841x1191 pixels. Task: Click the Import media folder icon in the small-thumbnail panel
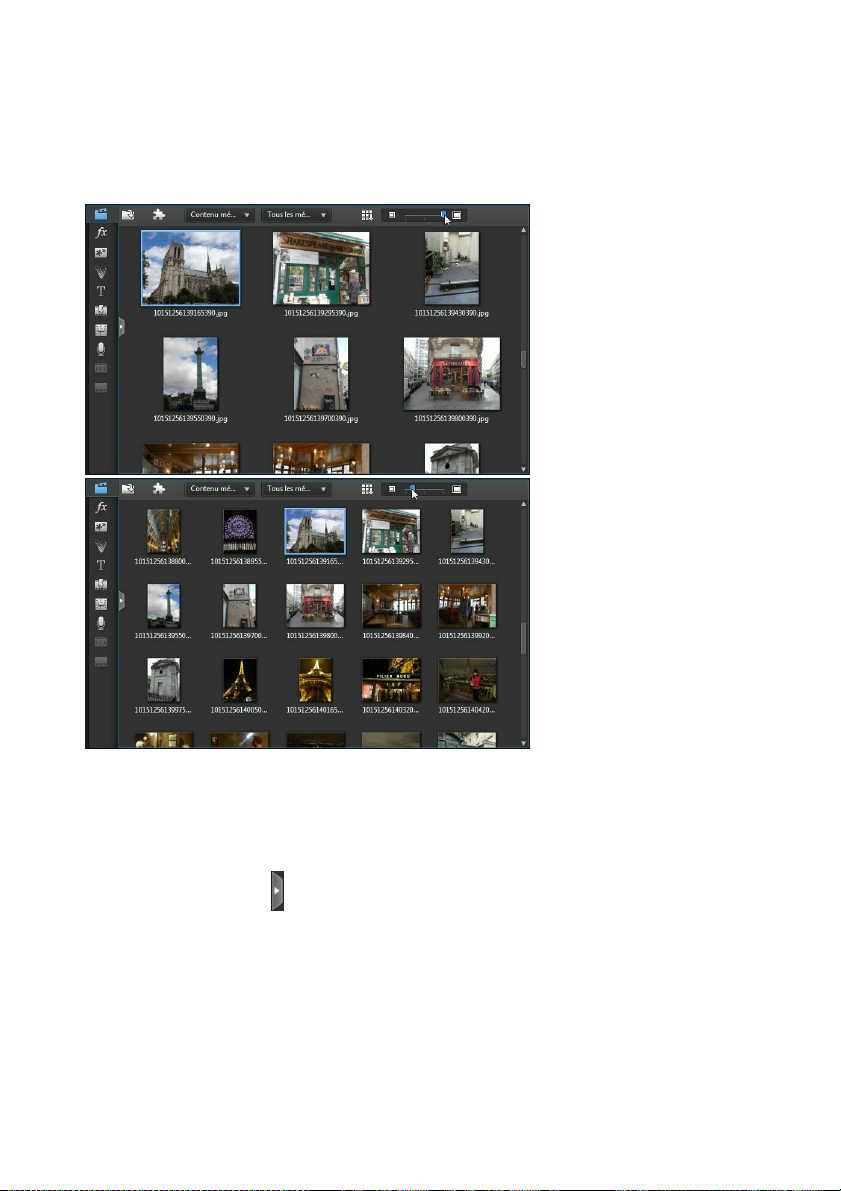pyautogui.click(x=128, y=489)
